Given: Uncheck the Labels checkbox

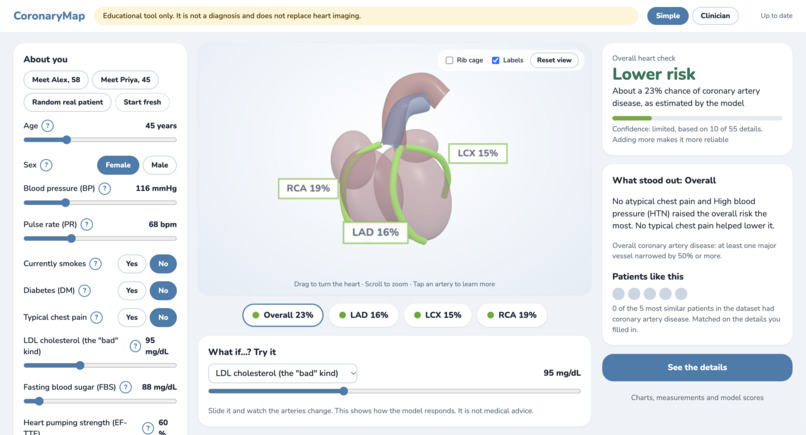Looking at the screenshot, I should tap(496, 60).
